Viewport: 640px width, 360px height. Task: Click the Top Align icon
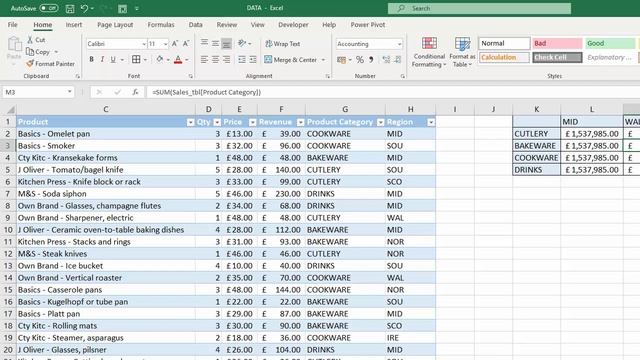[x=204, y=43]
